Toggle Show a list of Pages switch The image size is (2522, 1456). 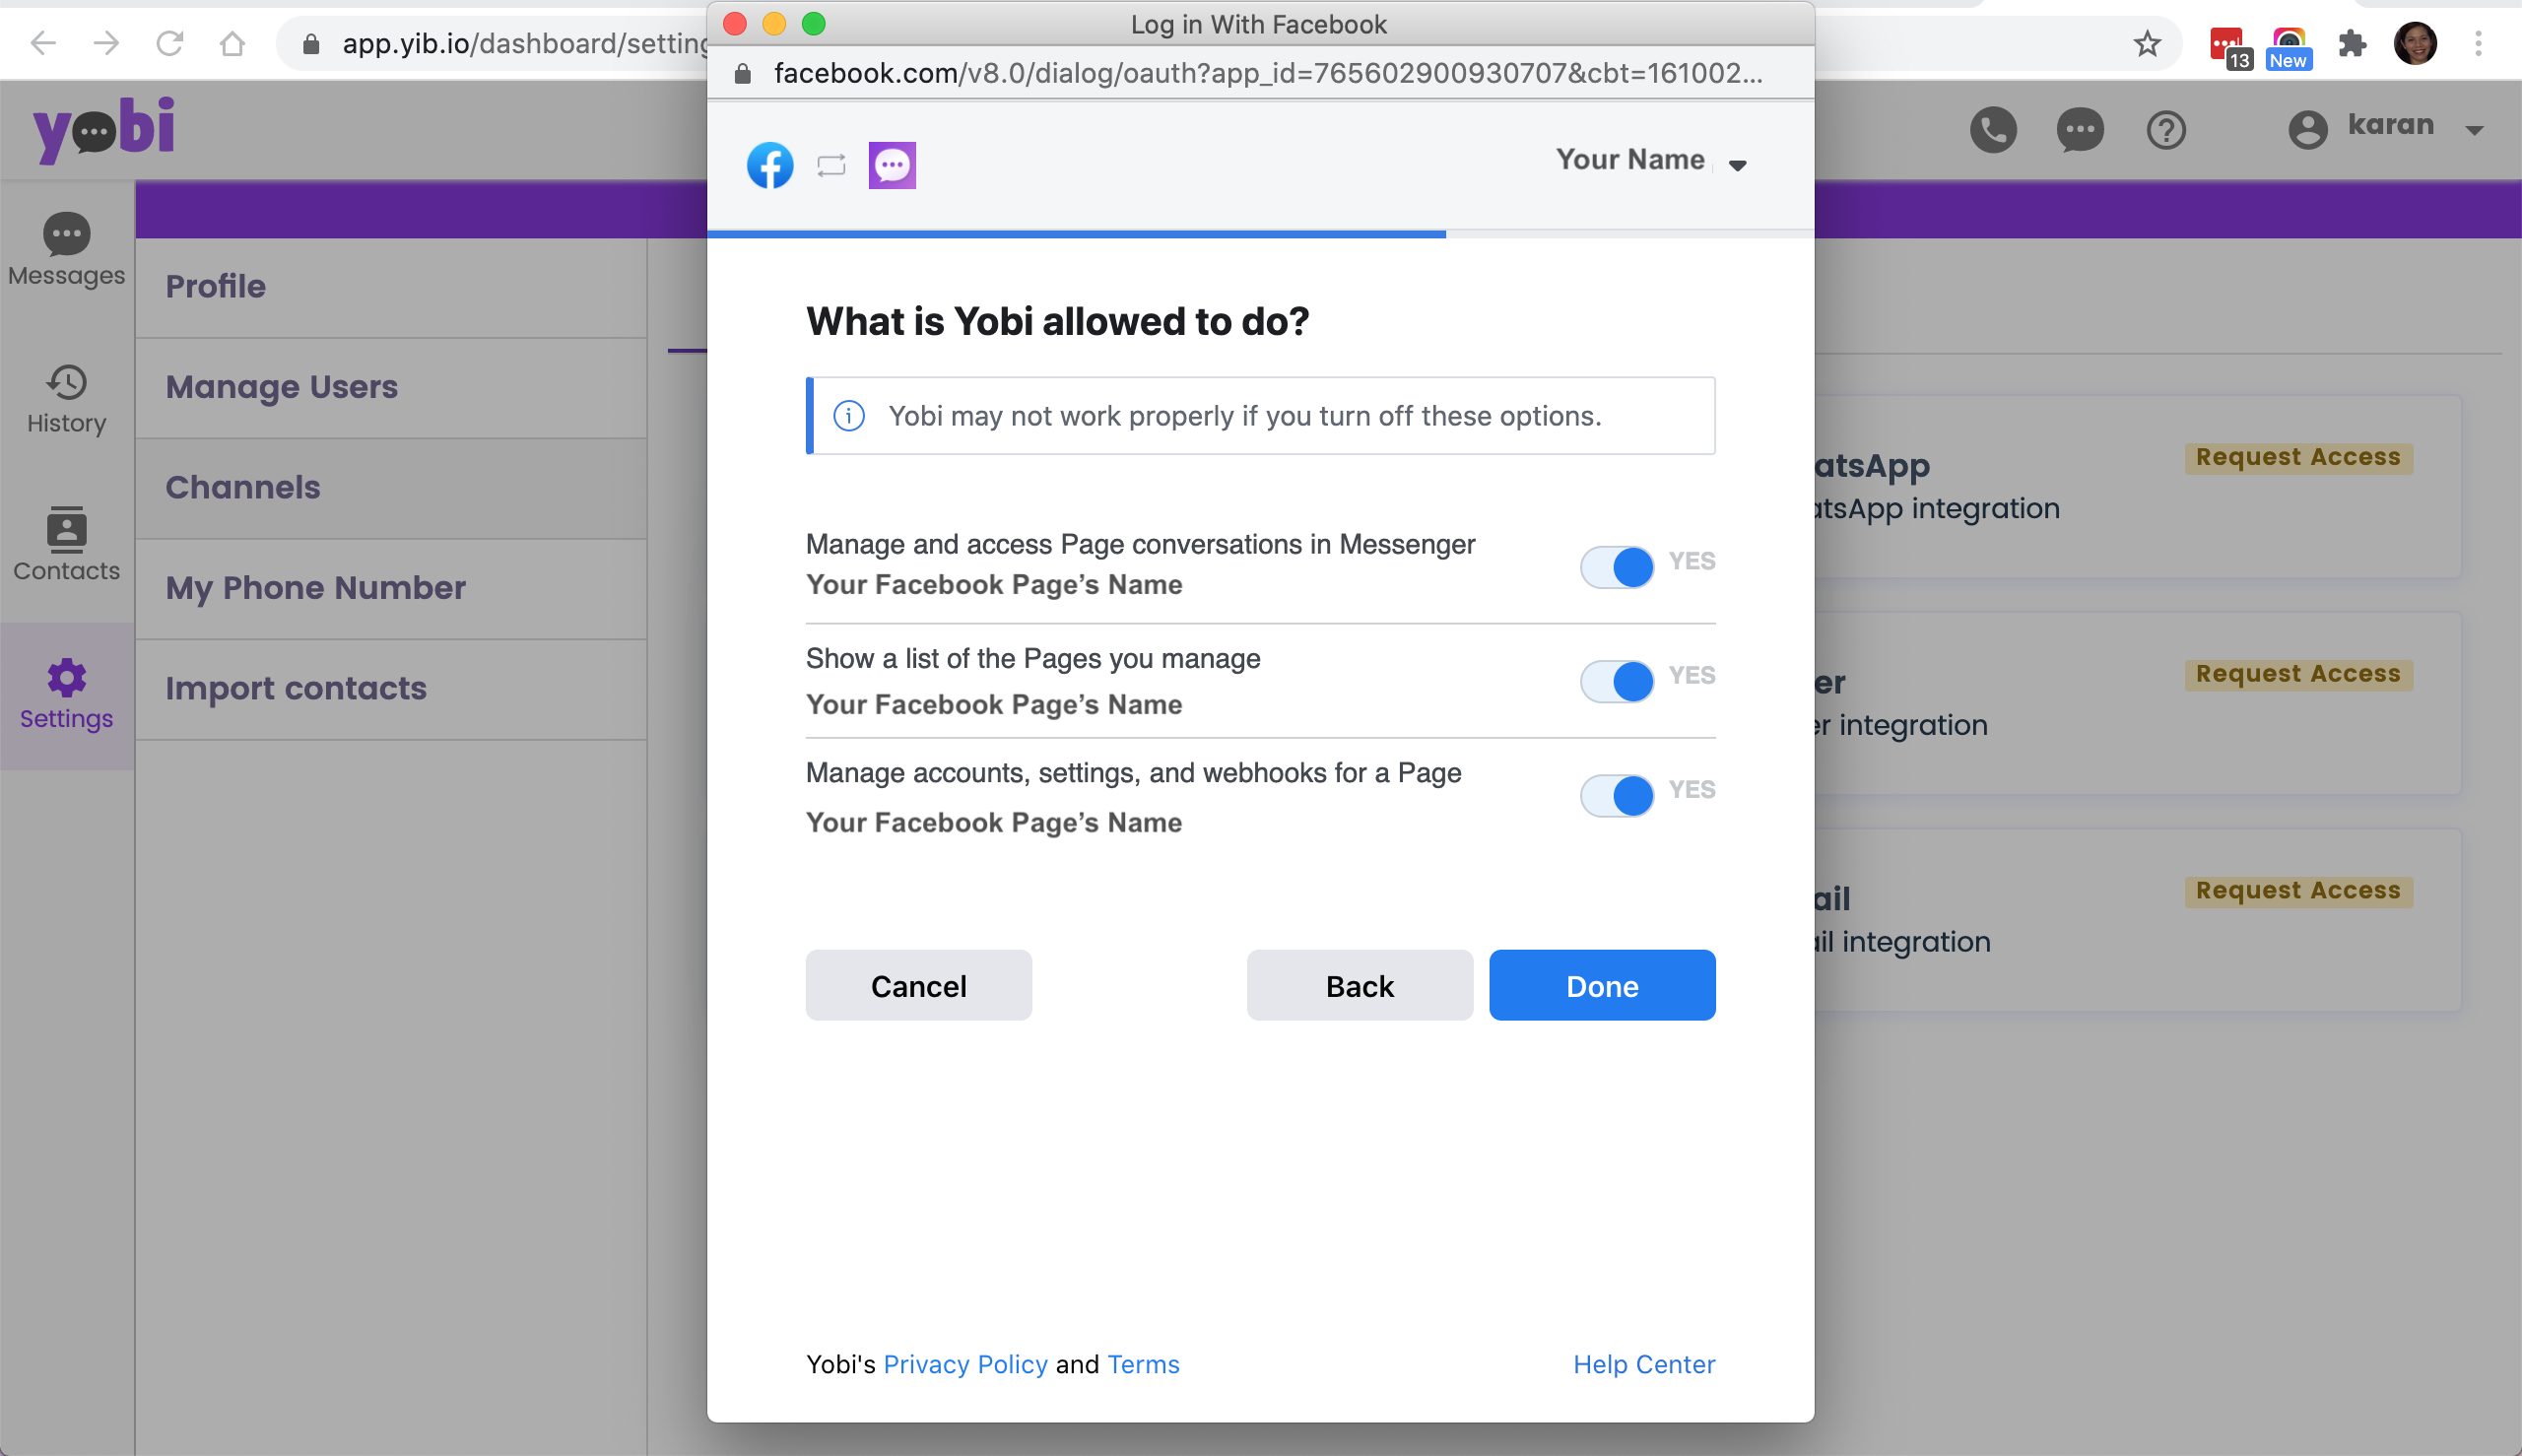click(x=1617, y=681)
